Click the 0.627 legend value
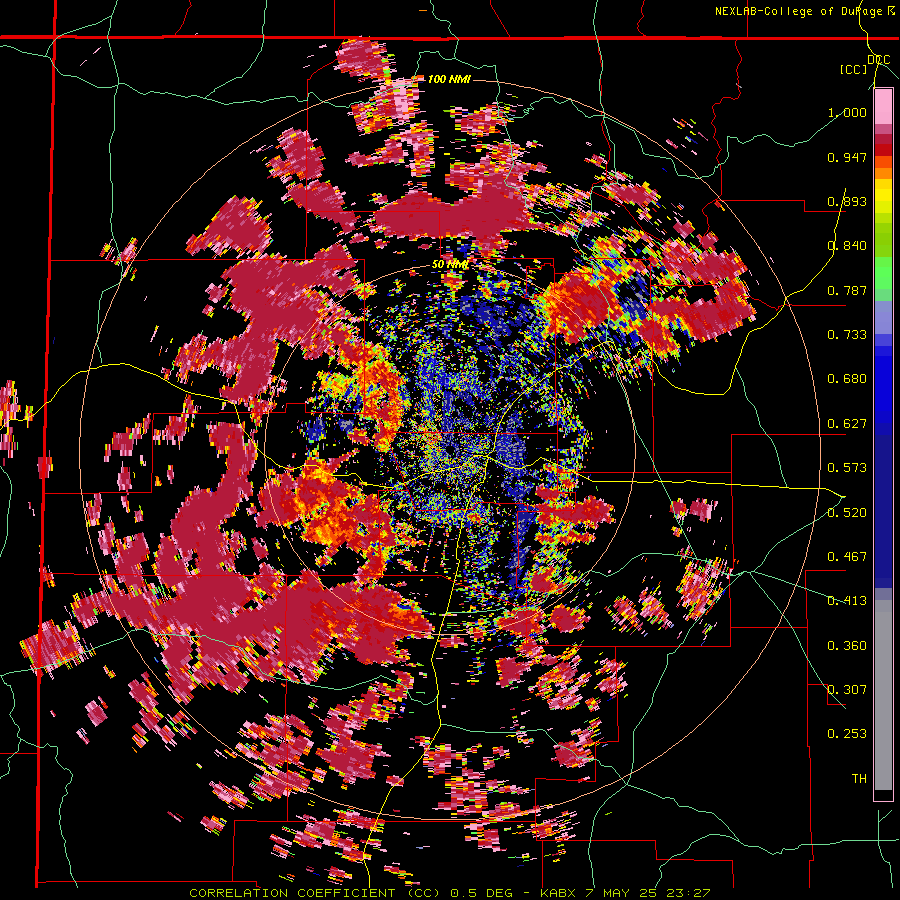This screenshot has width=900, height=900. pyautogui.click(x=847, y=424)
